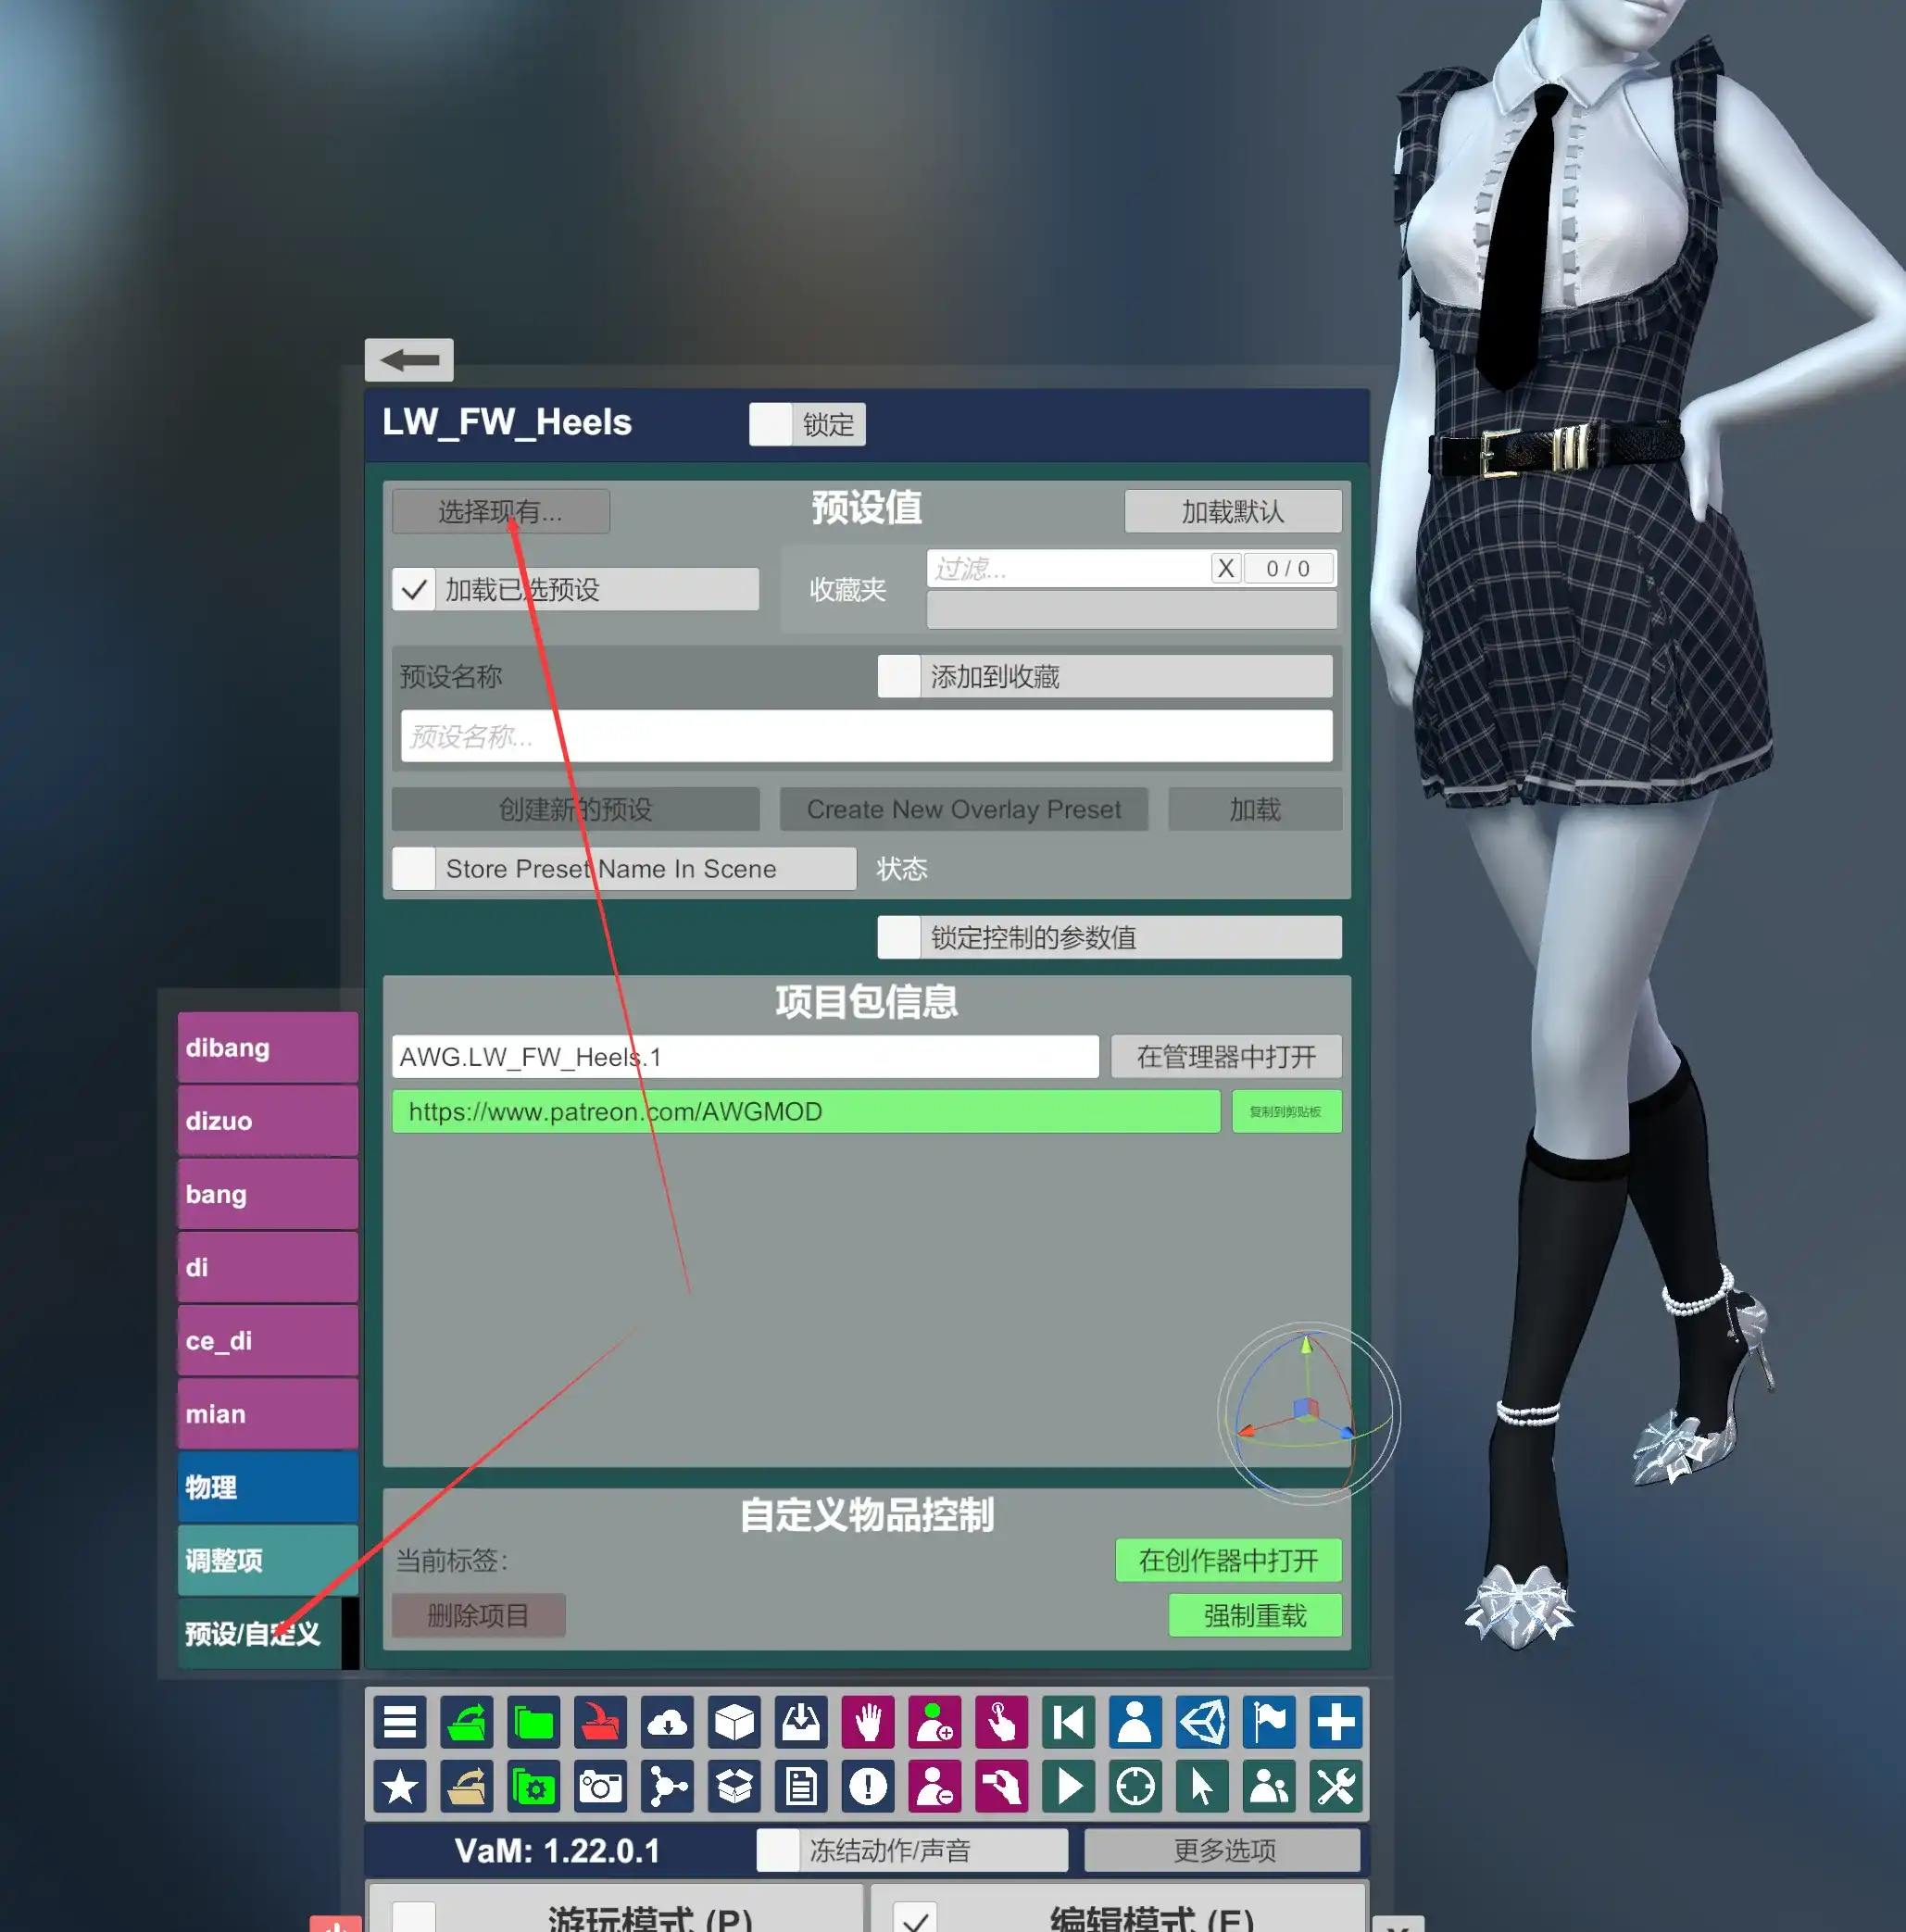Click the wrench and screwdriver icon

1335,1786
